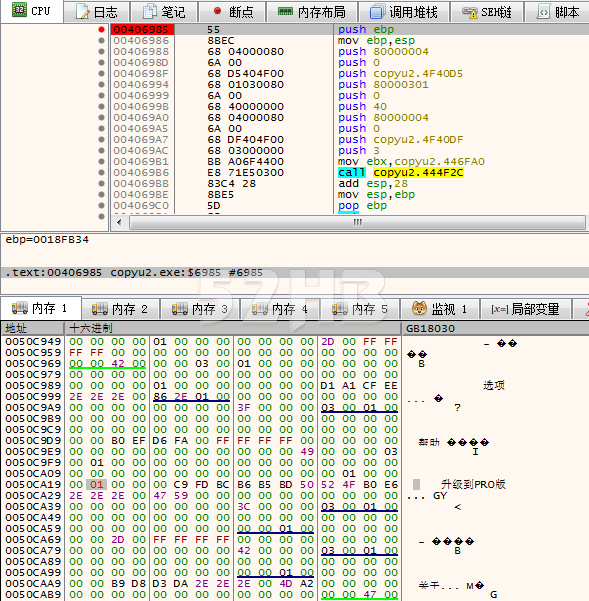Click the notes icon on 笔记 tab
This screenshot has width=589, height=601.
[150, 12]
